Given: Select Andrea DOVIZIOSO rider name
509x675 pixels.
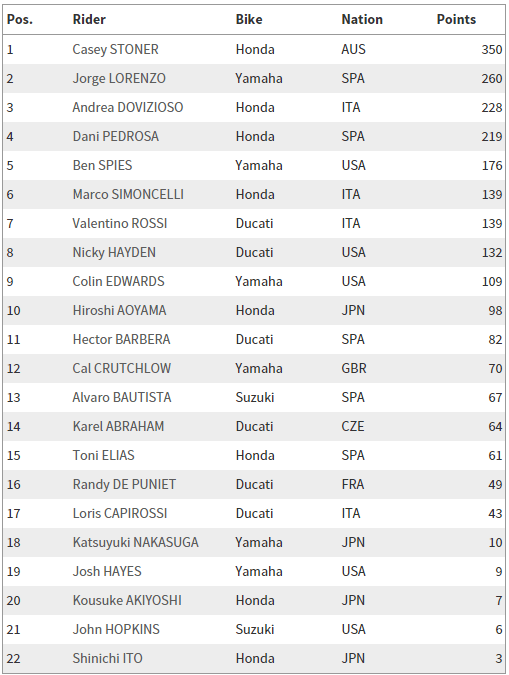Looking at the screenshot, I should tap(128, 107).
